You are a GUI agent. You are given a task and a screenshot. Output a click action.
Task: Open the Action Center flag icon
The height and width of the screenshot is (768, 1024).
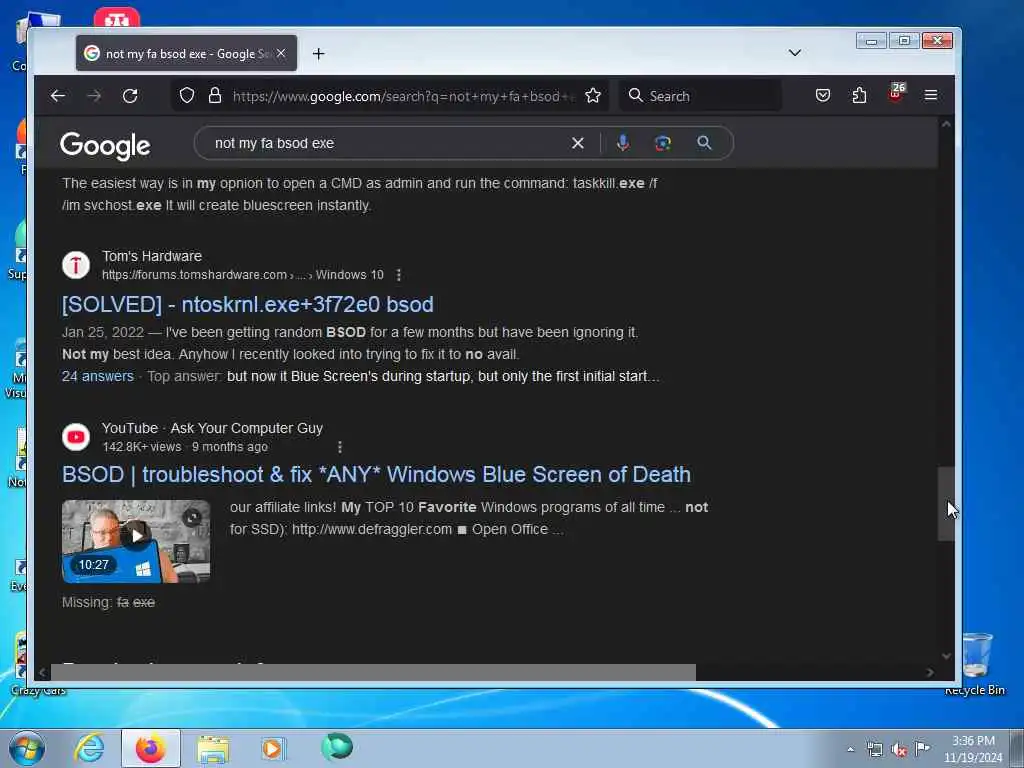(x=922, y=749)
